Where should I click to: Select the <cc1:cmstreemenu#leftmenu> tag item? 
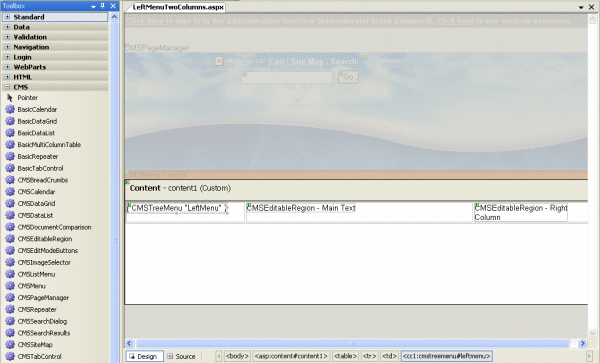[x=447, y=356]
